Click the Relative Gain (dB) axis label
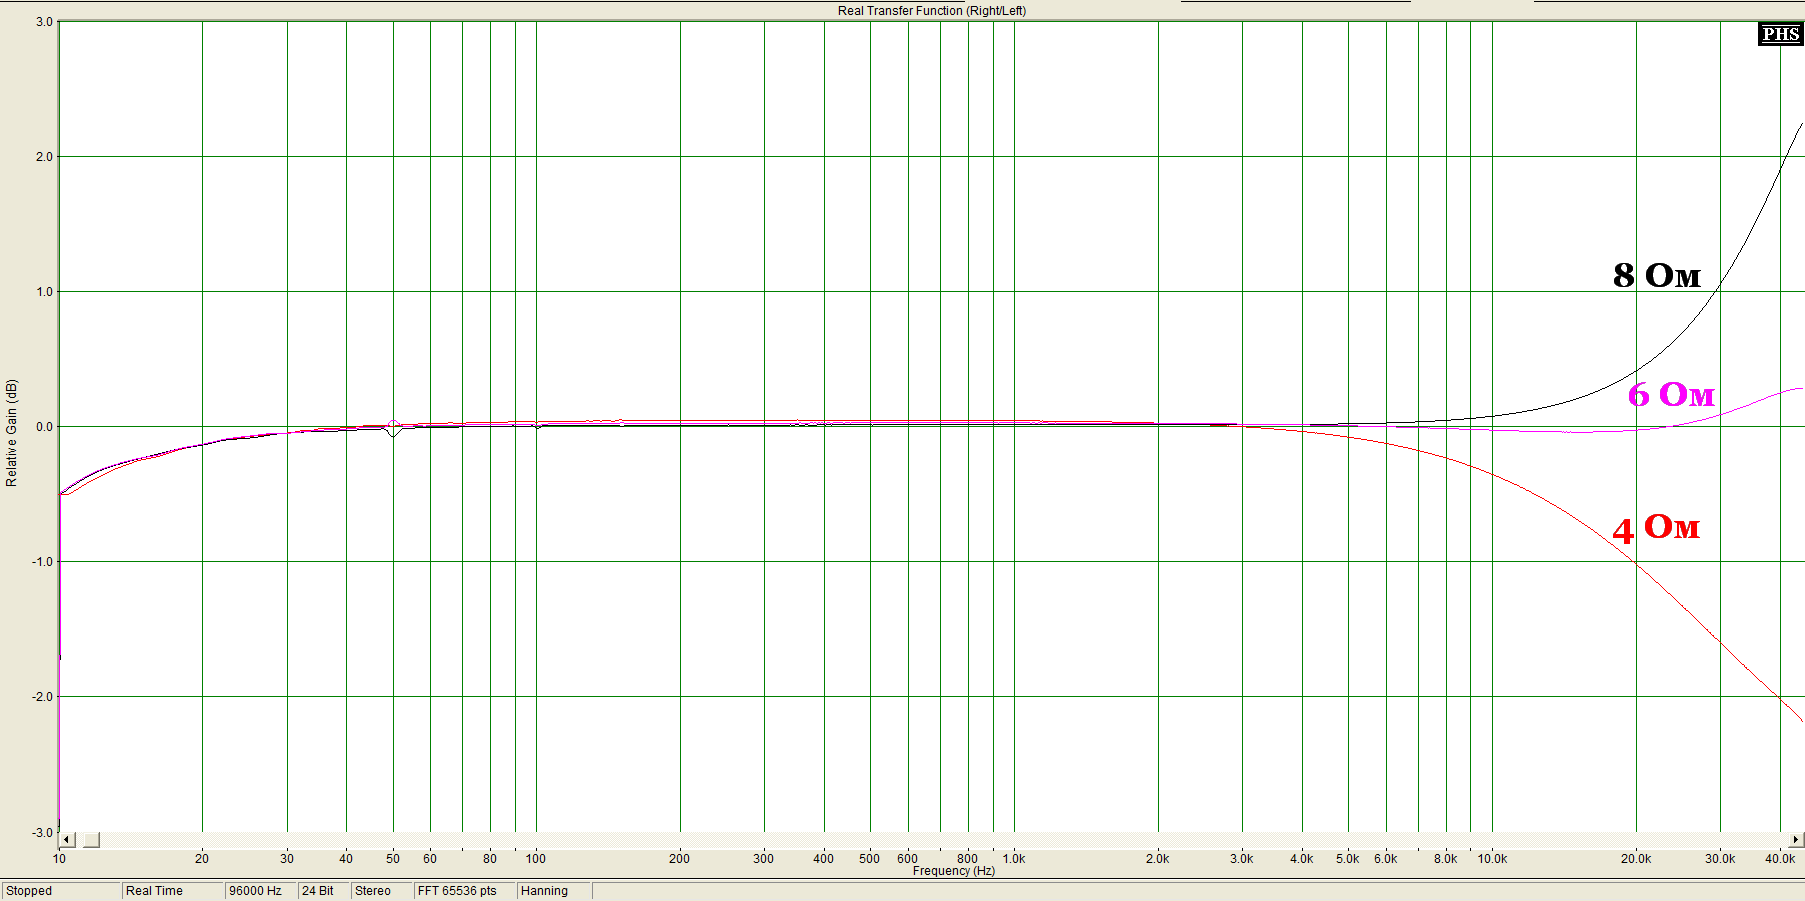The image size is (1805, 901). [12, 433]
